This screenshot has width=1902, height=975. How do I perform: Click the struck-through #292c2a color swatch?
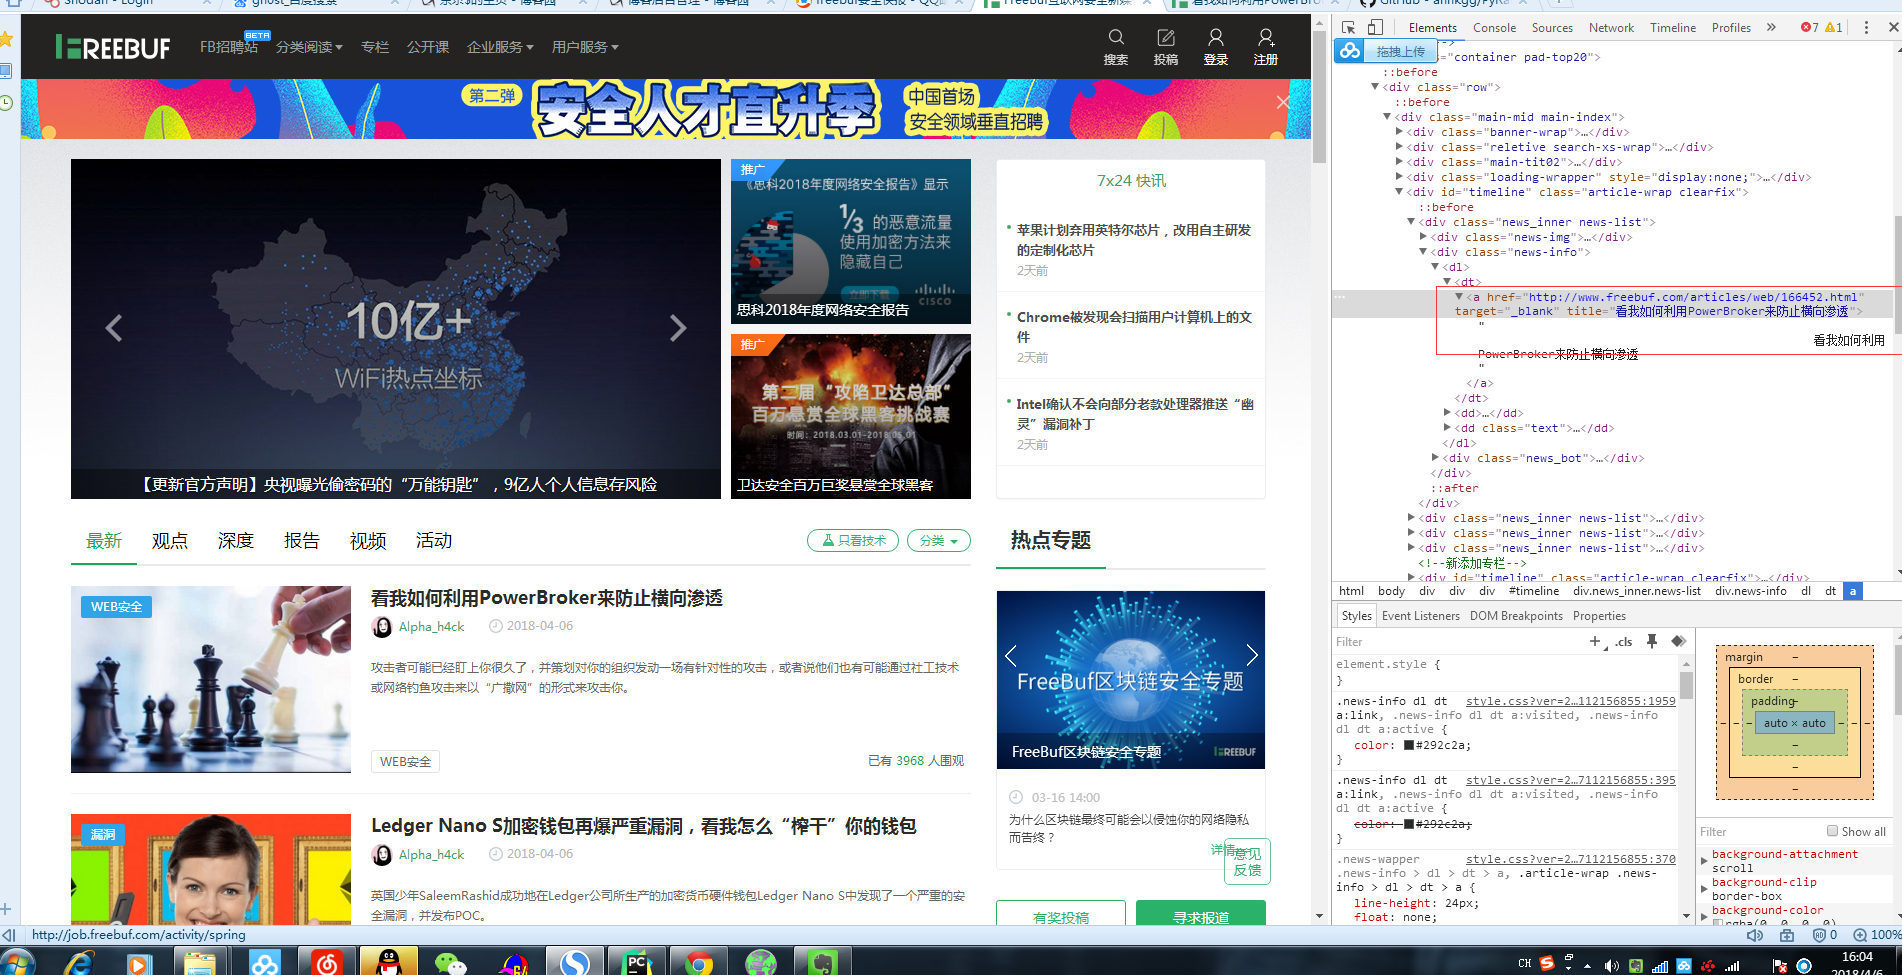tap(1409, 824)
